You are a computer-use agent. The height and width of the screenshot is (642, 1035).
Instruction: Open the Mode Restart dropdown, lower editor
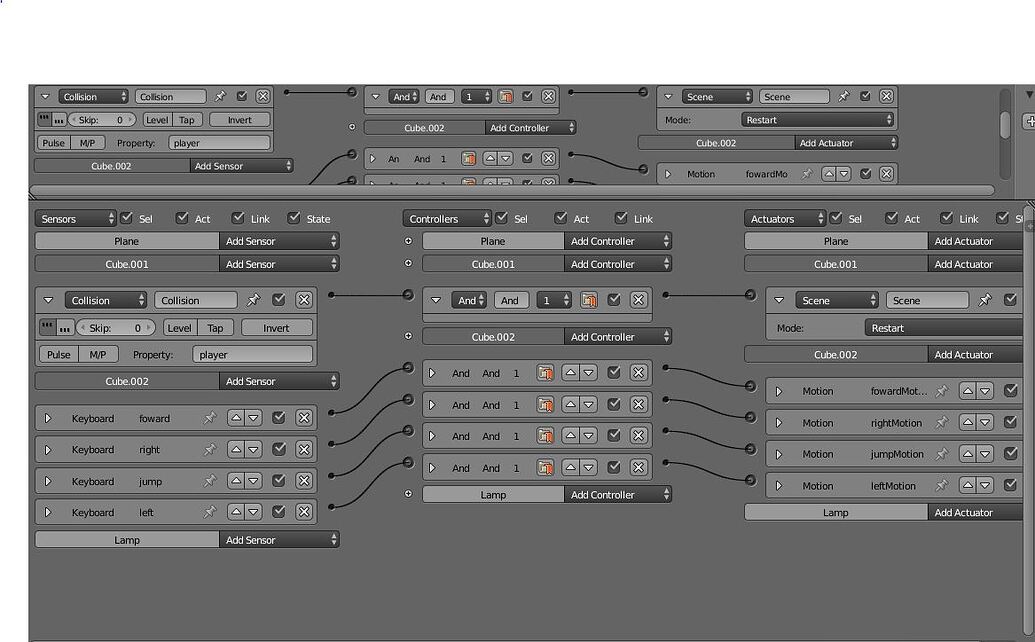click(x=944, y=328)
